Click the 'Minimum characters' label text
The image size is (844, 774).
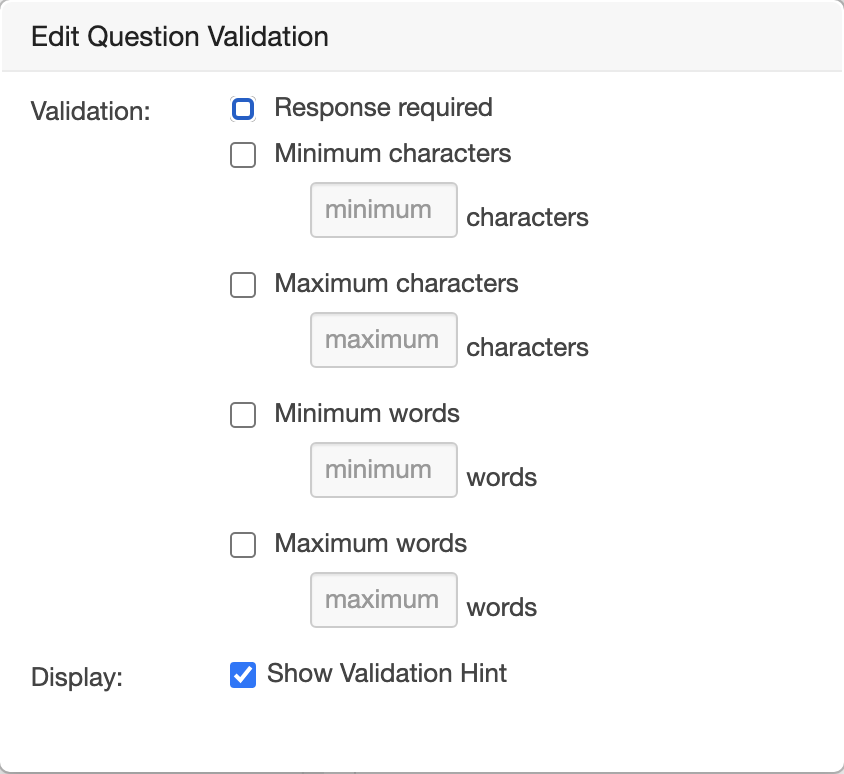pyautogui.click(x=393, y=154)
